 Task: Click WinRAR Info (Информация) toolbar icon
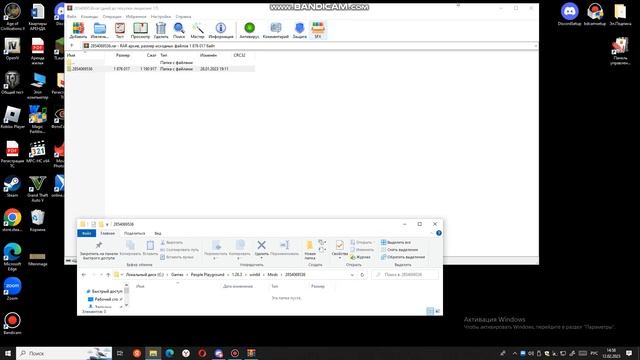click(x=221, y=31)
